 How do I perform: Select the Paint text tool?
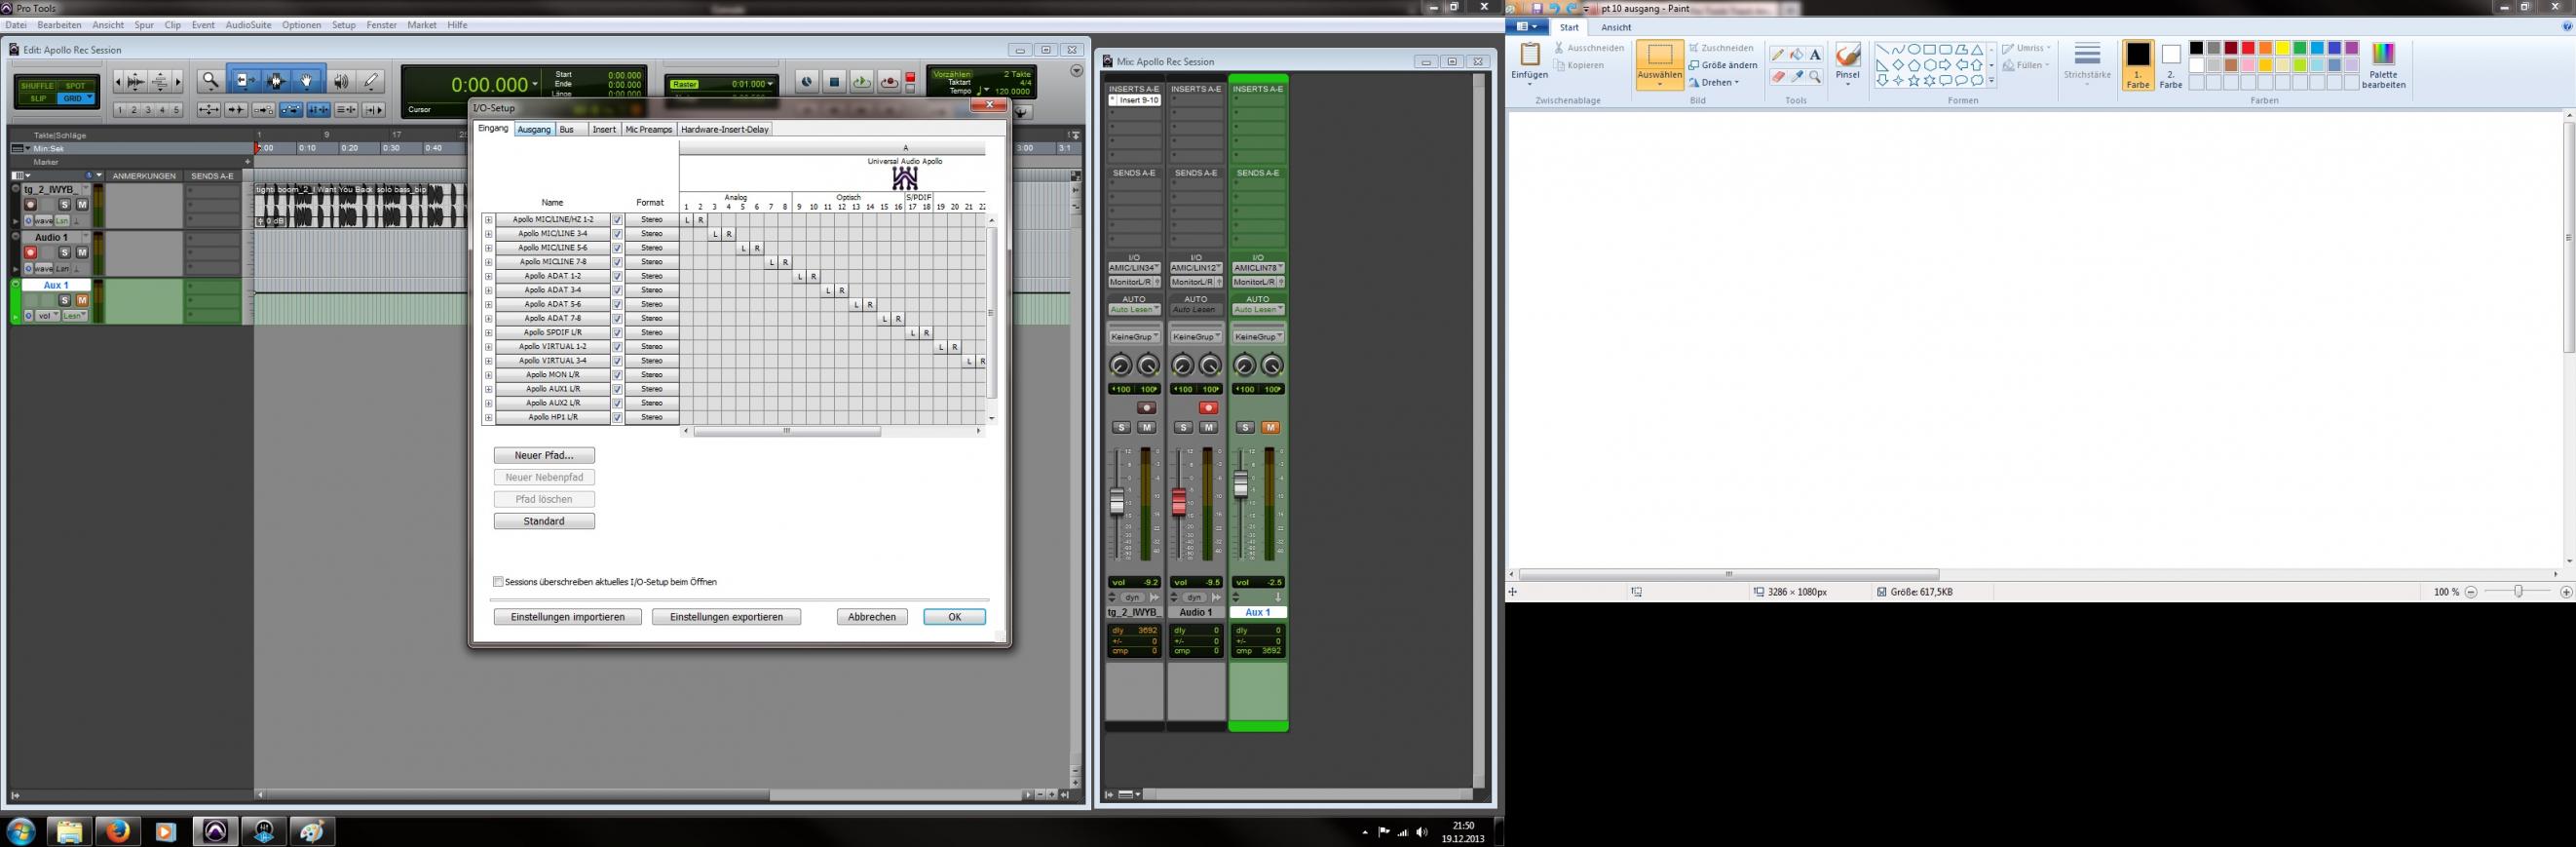click(x=1815, y=55)
